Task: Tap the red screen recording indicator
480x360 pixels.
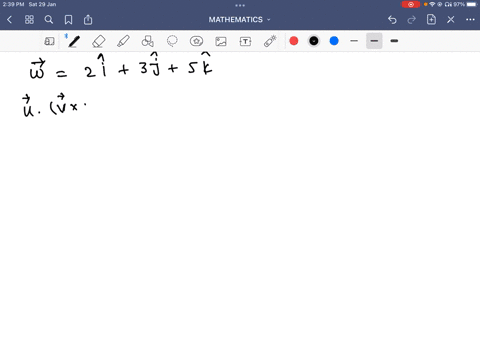Action: [x=411, y=4]
